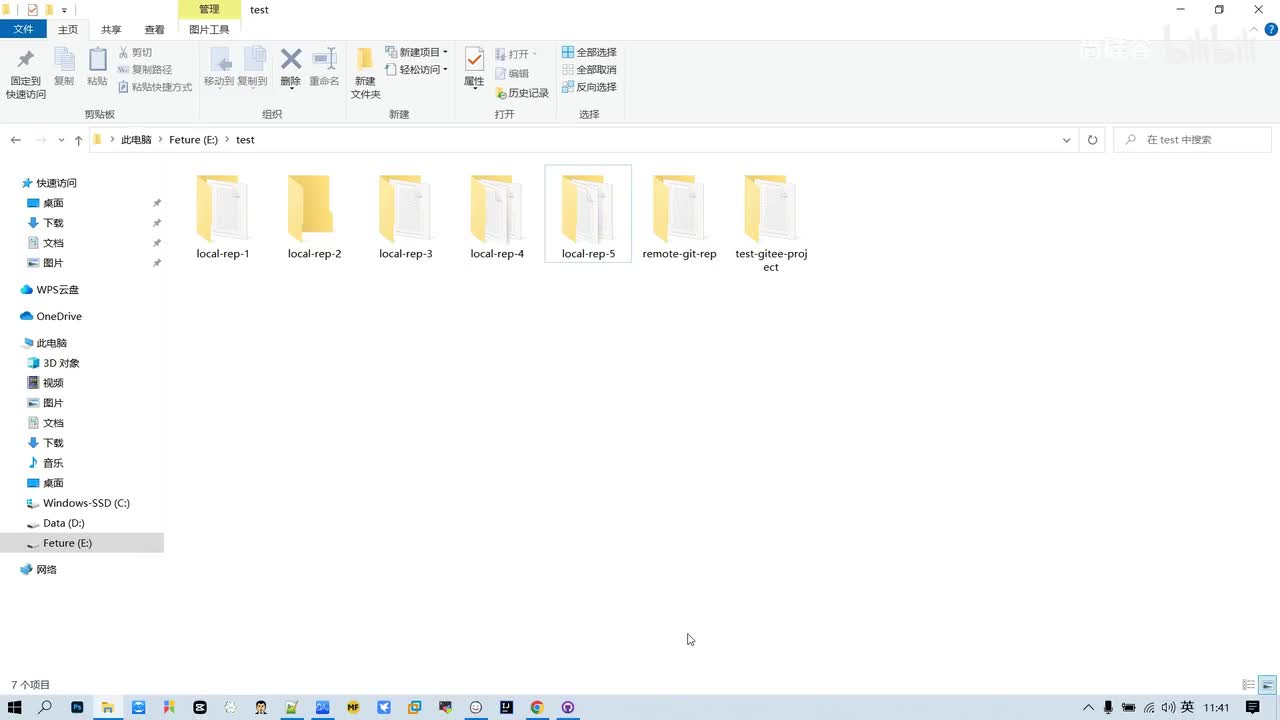Select the local-rep-4 folder

(497, 216)
